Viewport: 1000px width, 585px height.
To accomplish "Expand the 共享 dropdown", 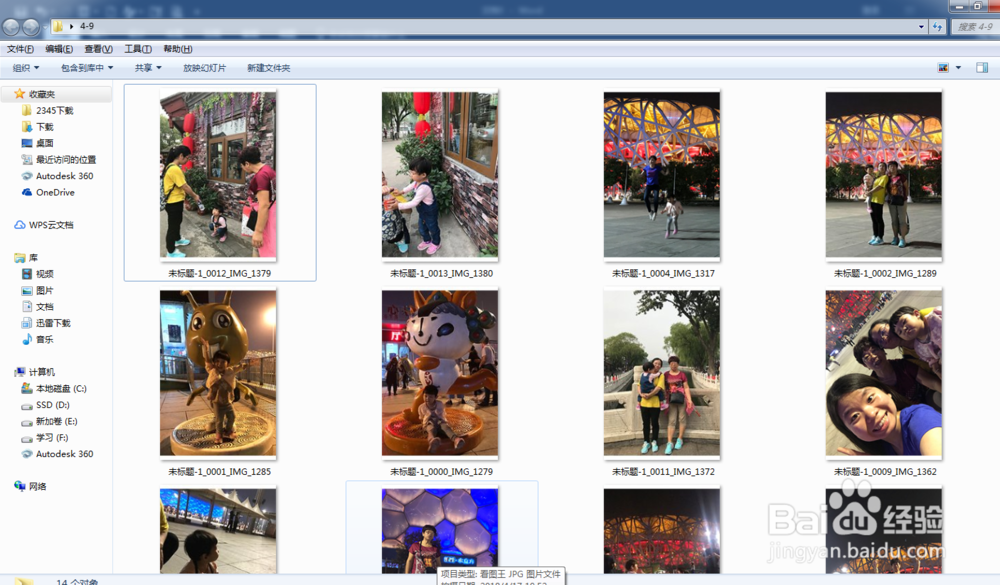I will [x=148, y=68].
